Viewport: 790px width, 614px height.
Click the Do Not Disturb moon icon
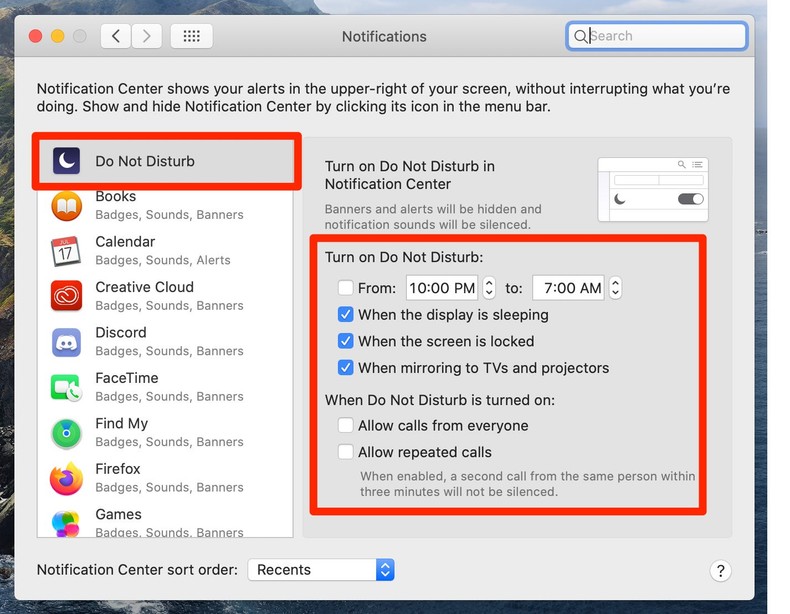pyautogui.click(x=67, y=161)
